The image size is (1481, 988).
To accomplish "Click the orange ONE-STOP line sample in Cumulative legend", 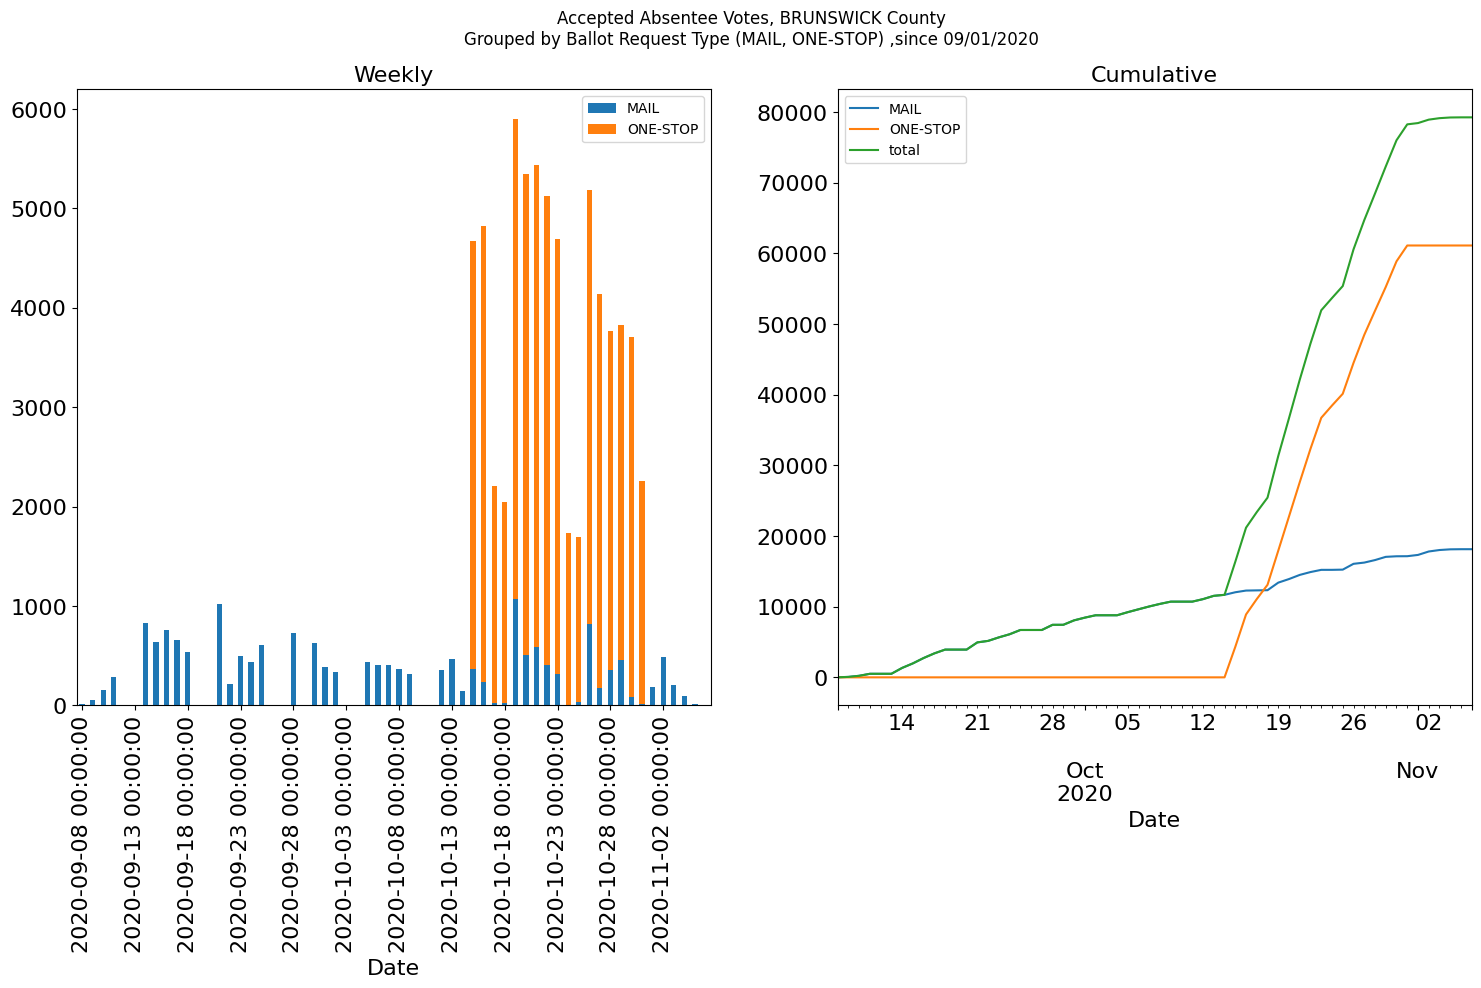I will (866, 129).
